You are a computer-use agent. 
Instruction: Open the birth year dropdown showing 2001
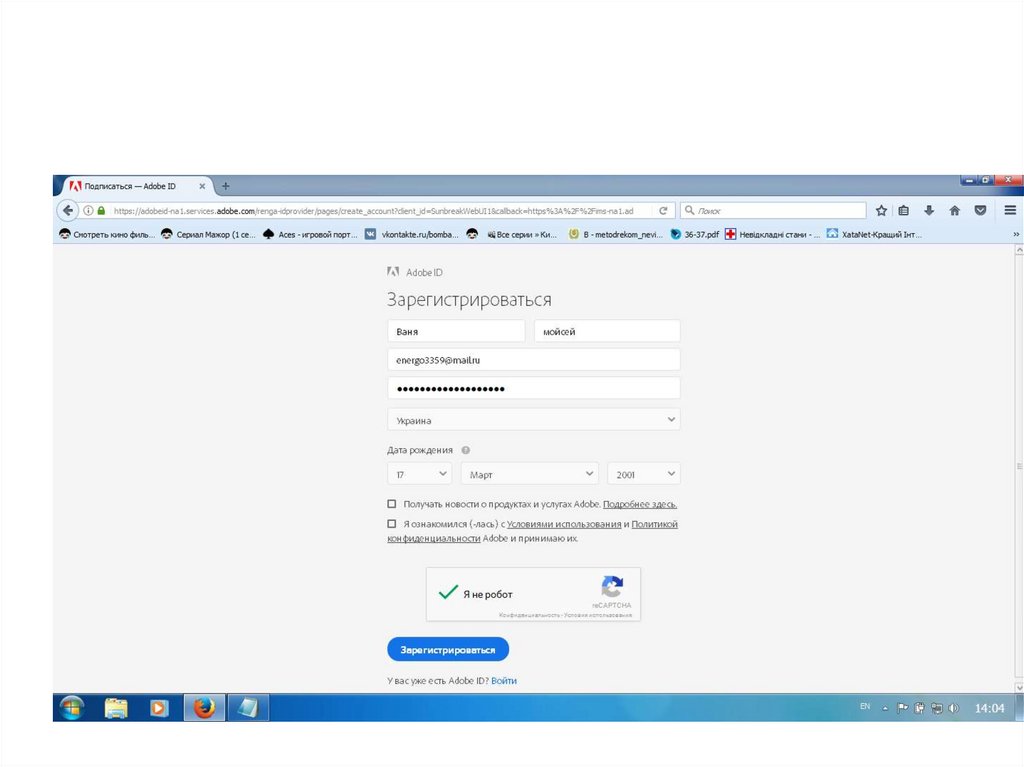tap(644, 474)
